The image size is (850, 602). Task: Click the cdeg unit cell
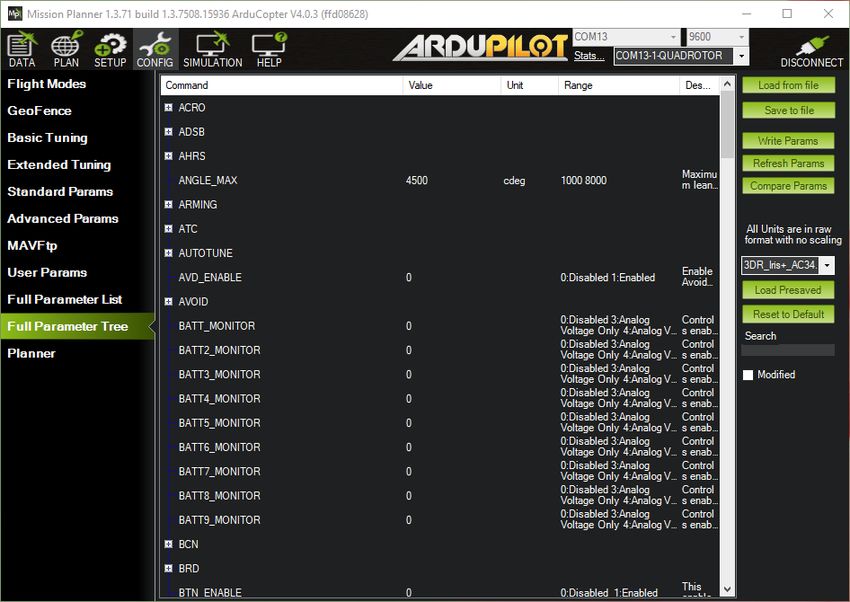tap(514, 180)
